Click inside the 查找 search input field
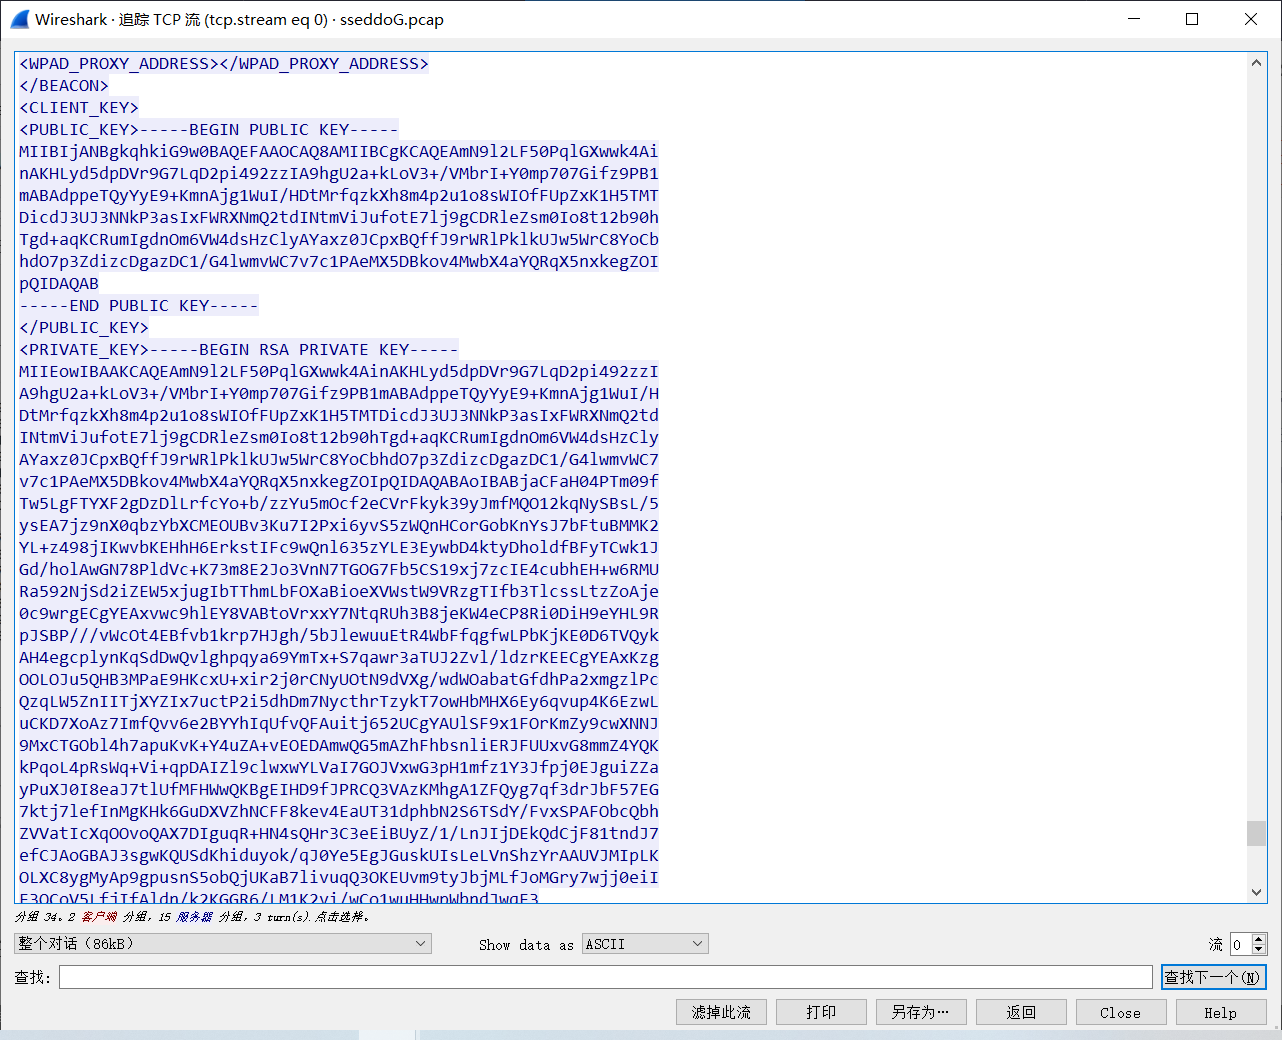This screenshot has width=1282, height=1040. click(x=600, y=976)
